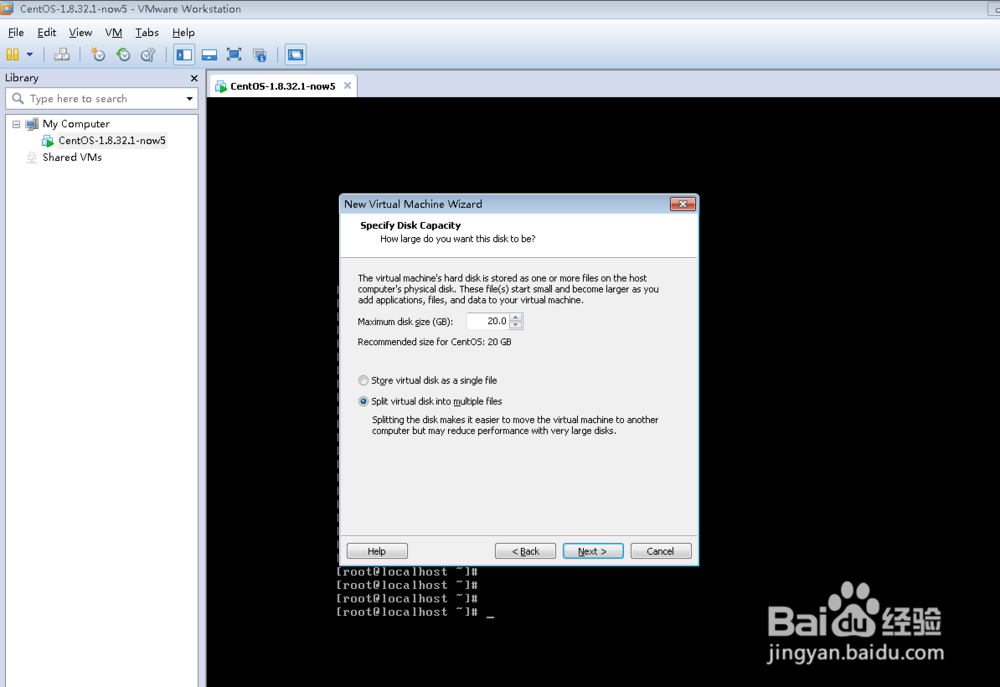Viewport: 1000px width, 687px height.
Task: Switch to the CentOS-1.8.32.1-now5 tab
Action: point(283,86)
